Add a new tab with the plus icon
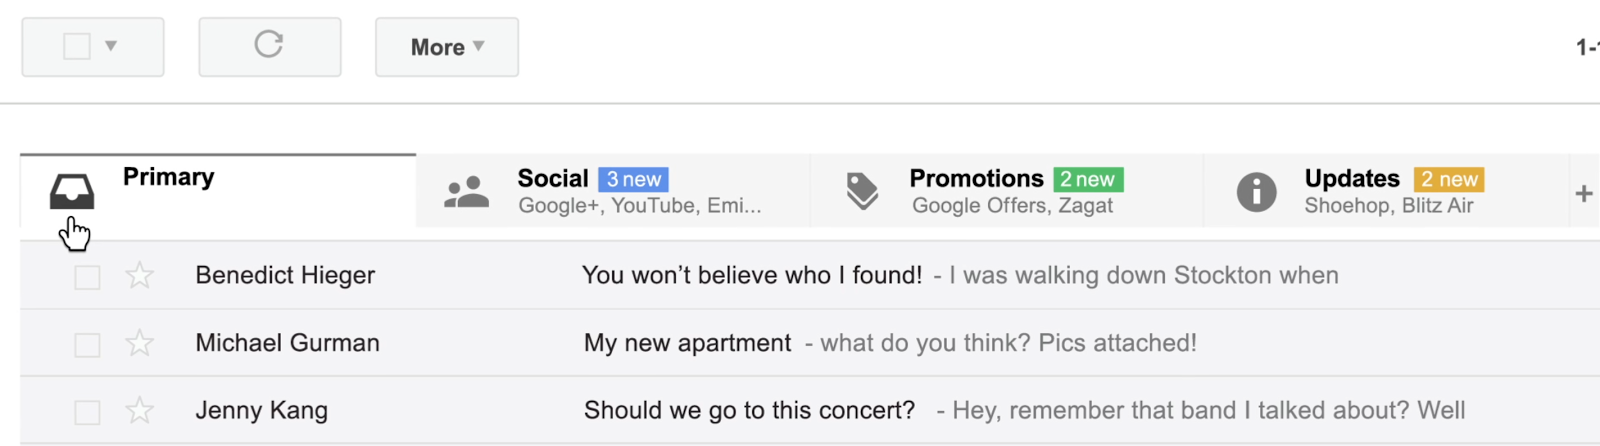This screenshot has width=1600, height=446. click(x=1583, y=193)
